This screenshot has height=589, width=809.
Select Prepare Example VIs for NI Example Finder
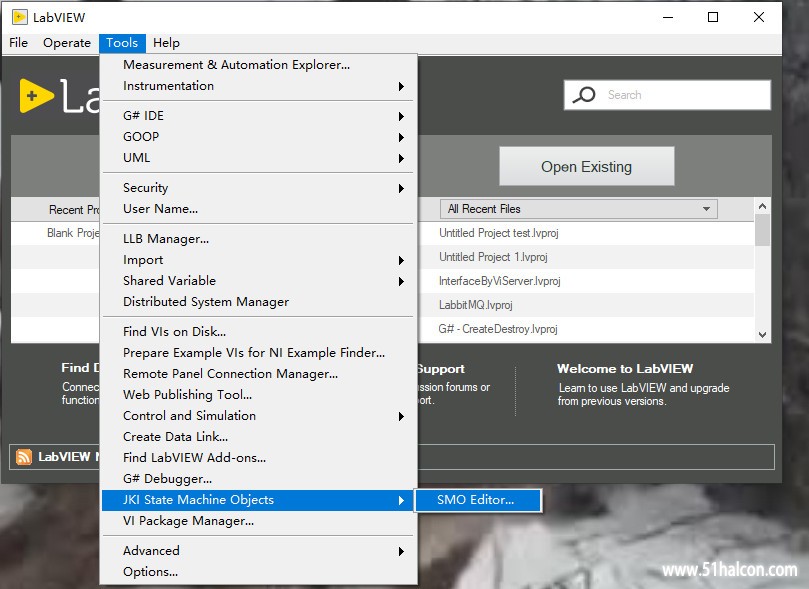pos(258,353)
